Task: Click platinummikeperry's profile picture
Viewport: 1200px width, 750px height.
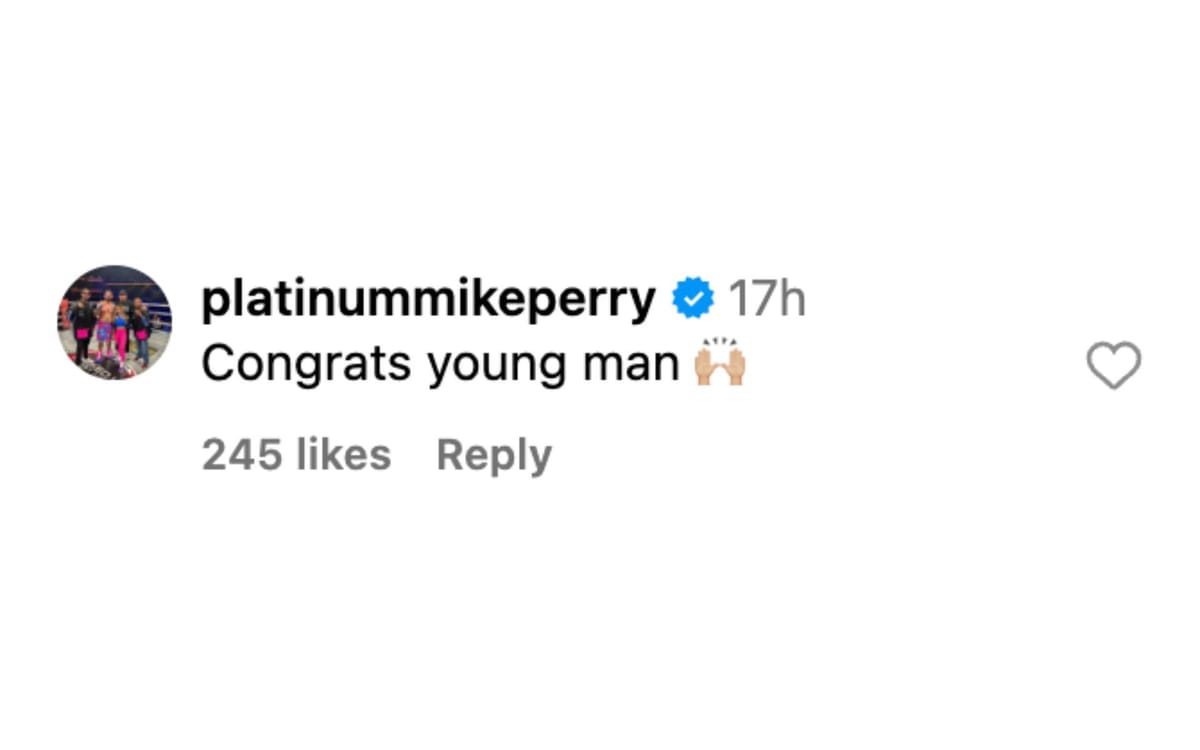Action: point(113,317)
